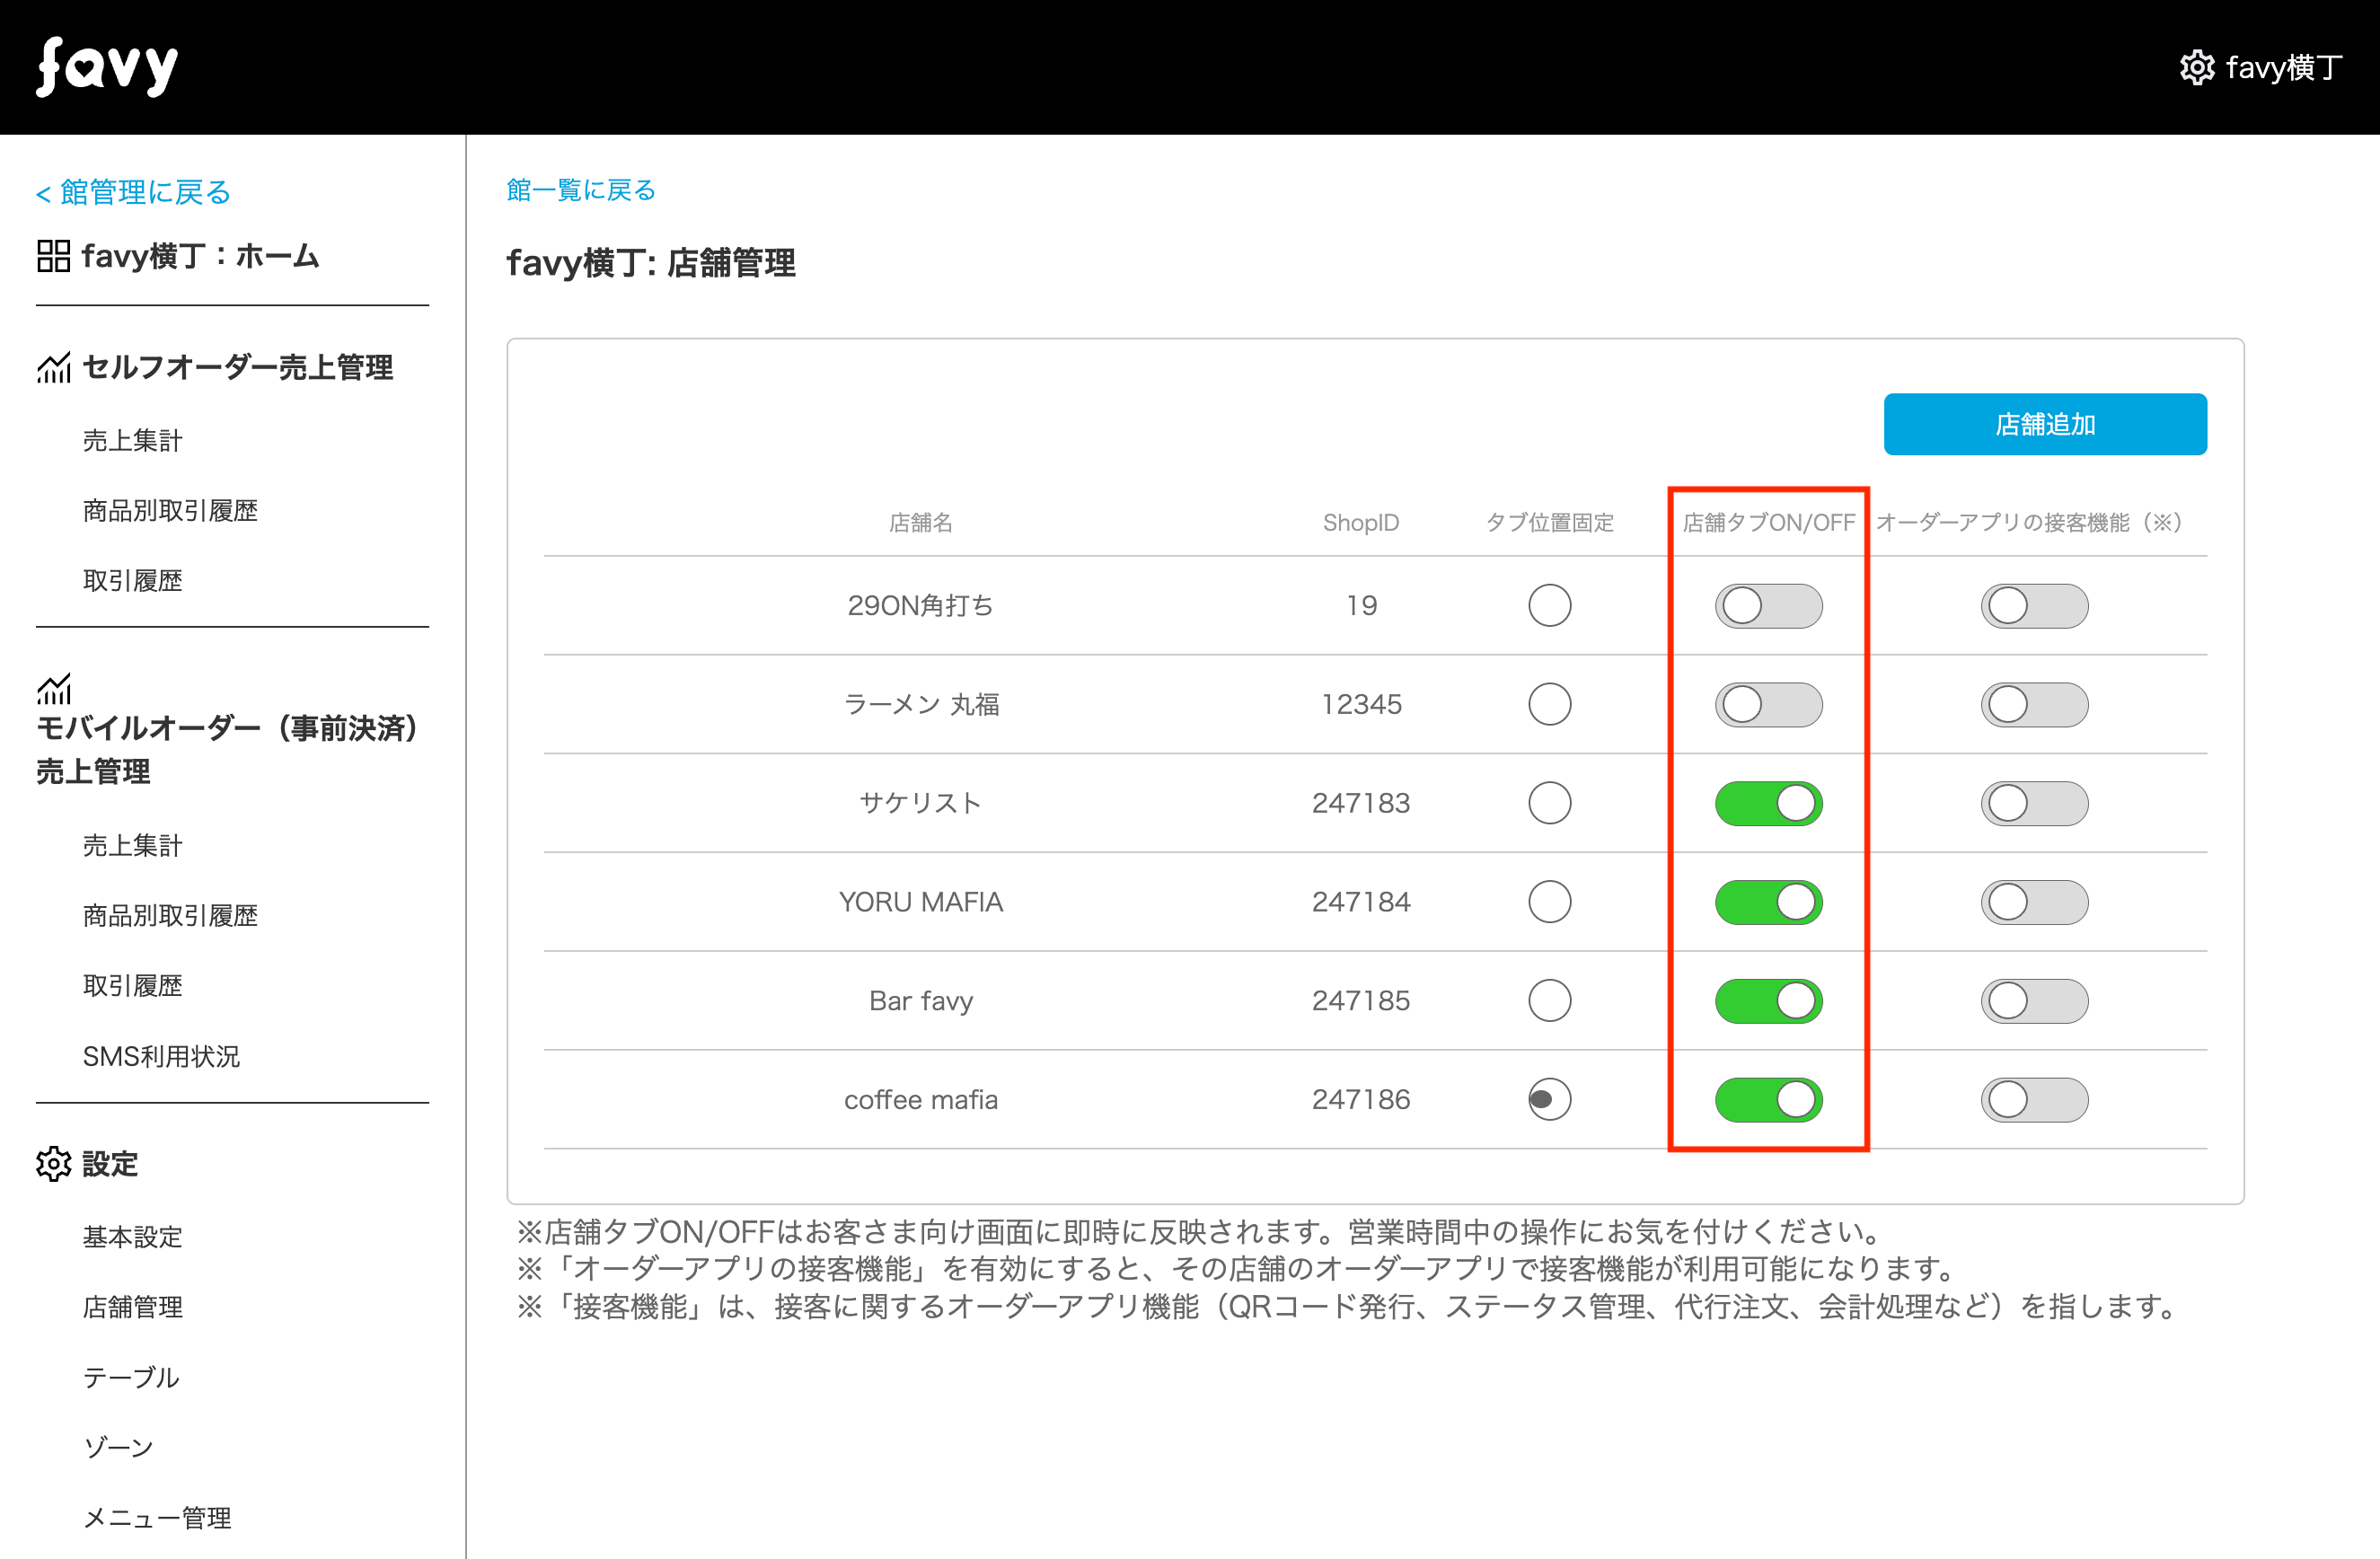Click the ShopID value 247184
This screenshot has height=1559, width=2380.
(x=1361, y=902)
